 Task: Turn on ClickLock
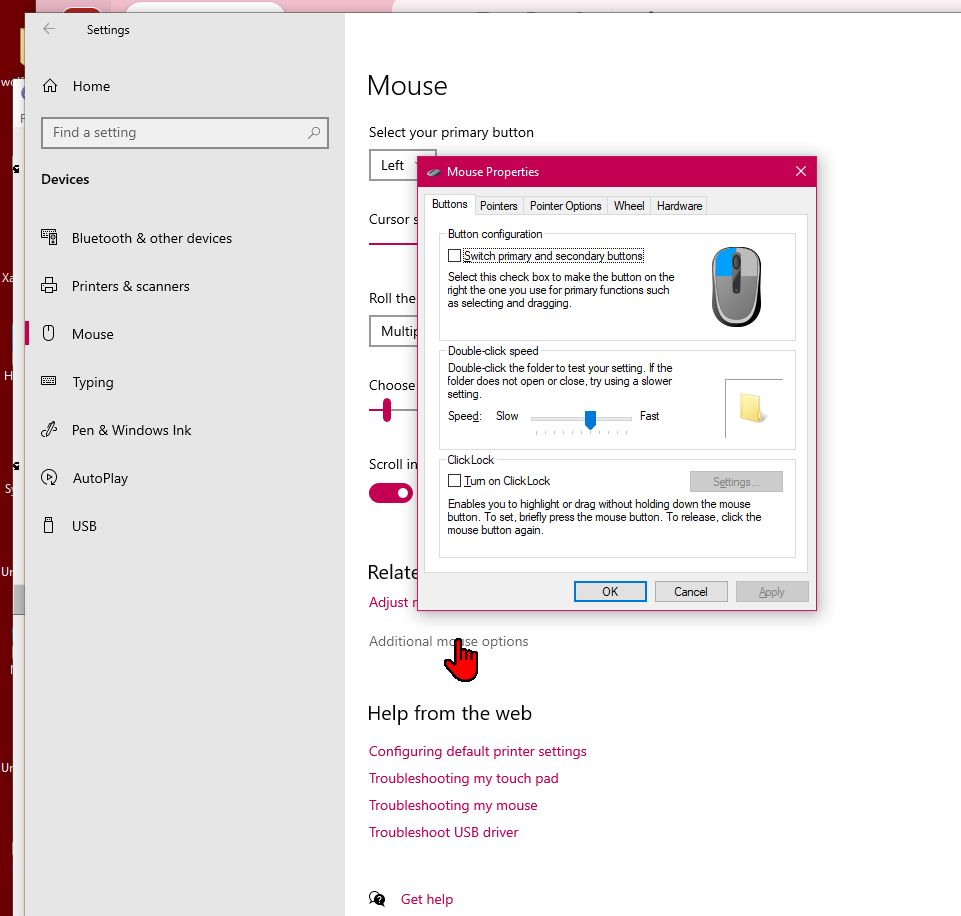455,480
